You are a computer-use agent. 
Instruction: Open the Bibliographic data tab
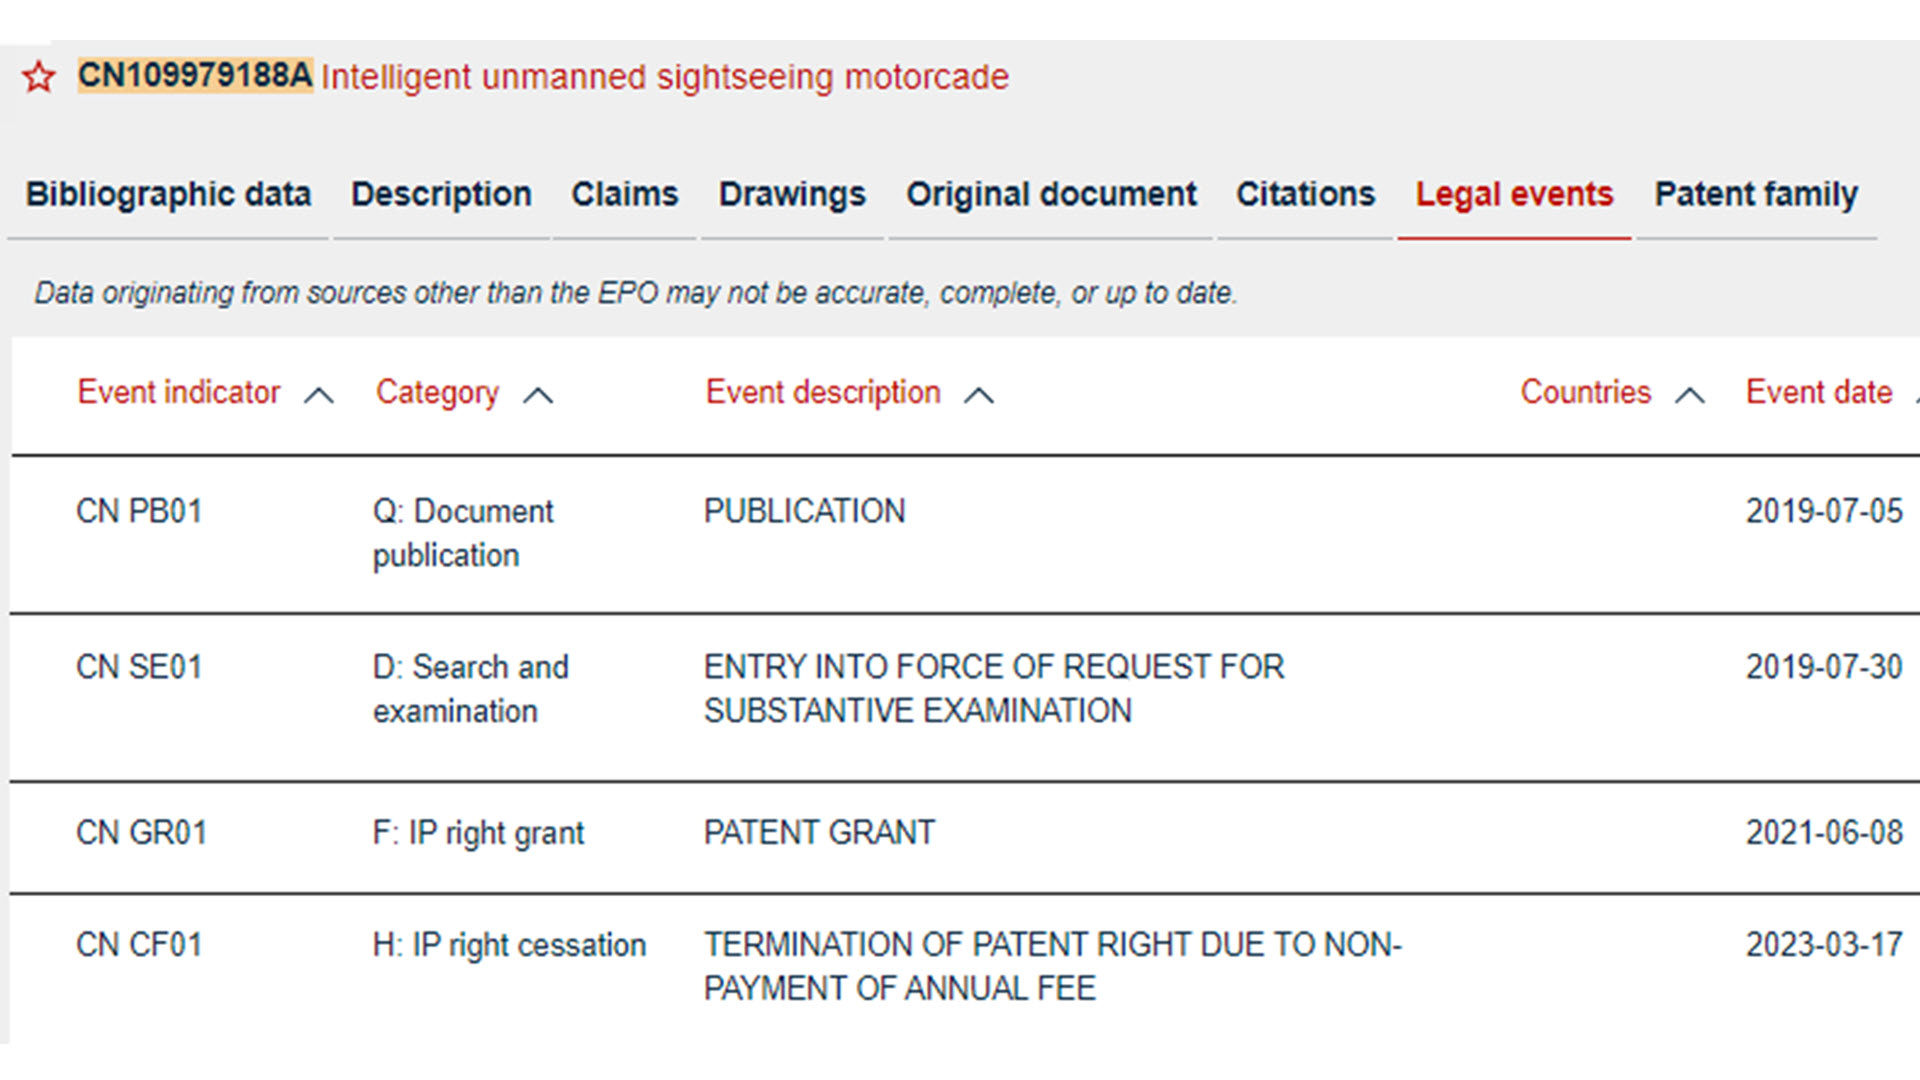click(168, 194)
